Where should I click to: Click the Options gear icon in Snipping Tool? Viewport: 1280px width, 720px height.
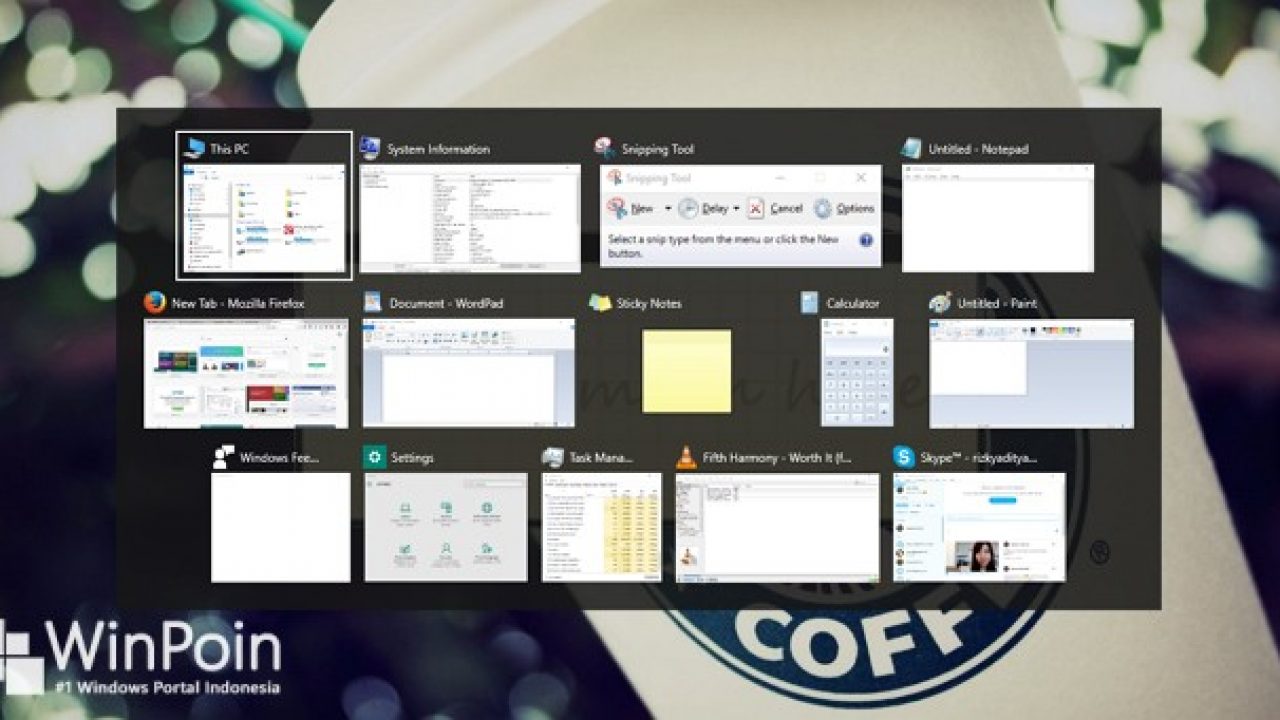pyautogui.click(x=822, y=208)
